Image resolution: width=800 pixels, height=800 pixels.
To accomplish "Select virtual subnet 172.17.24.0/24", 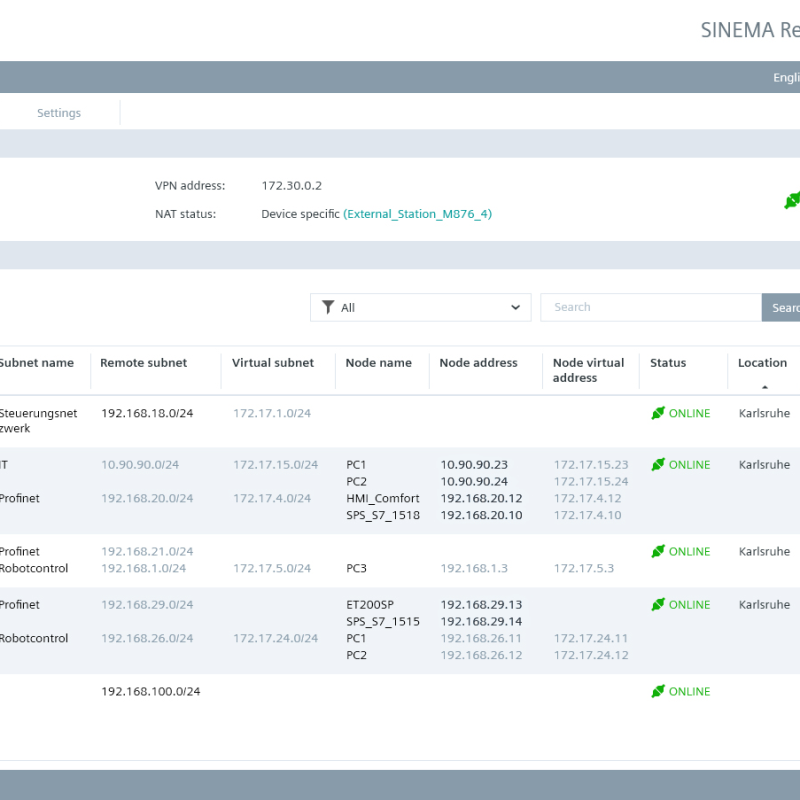I will [276, 638].
